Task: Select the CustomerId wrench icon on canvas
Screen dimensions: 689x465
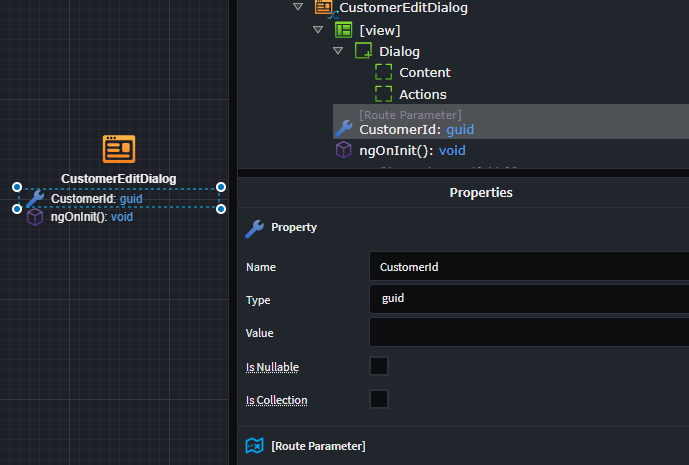Action: point(35,199)
